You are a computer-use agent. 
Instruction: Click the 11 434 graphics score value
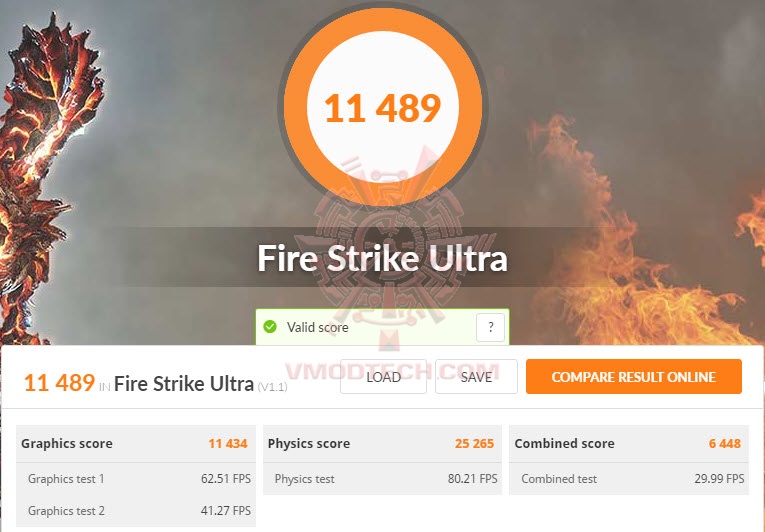pyautogui.click(x=228, y=443)
